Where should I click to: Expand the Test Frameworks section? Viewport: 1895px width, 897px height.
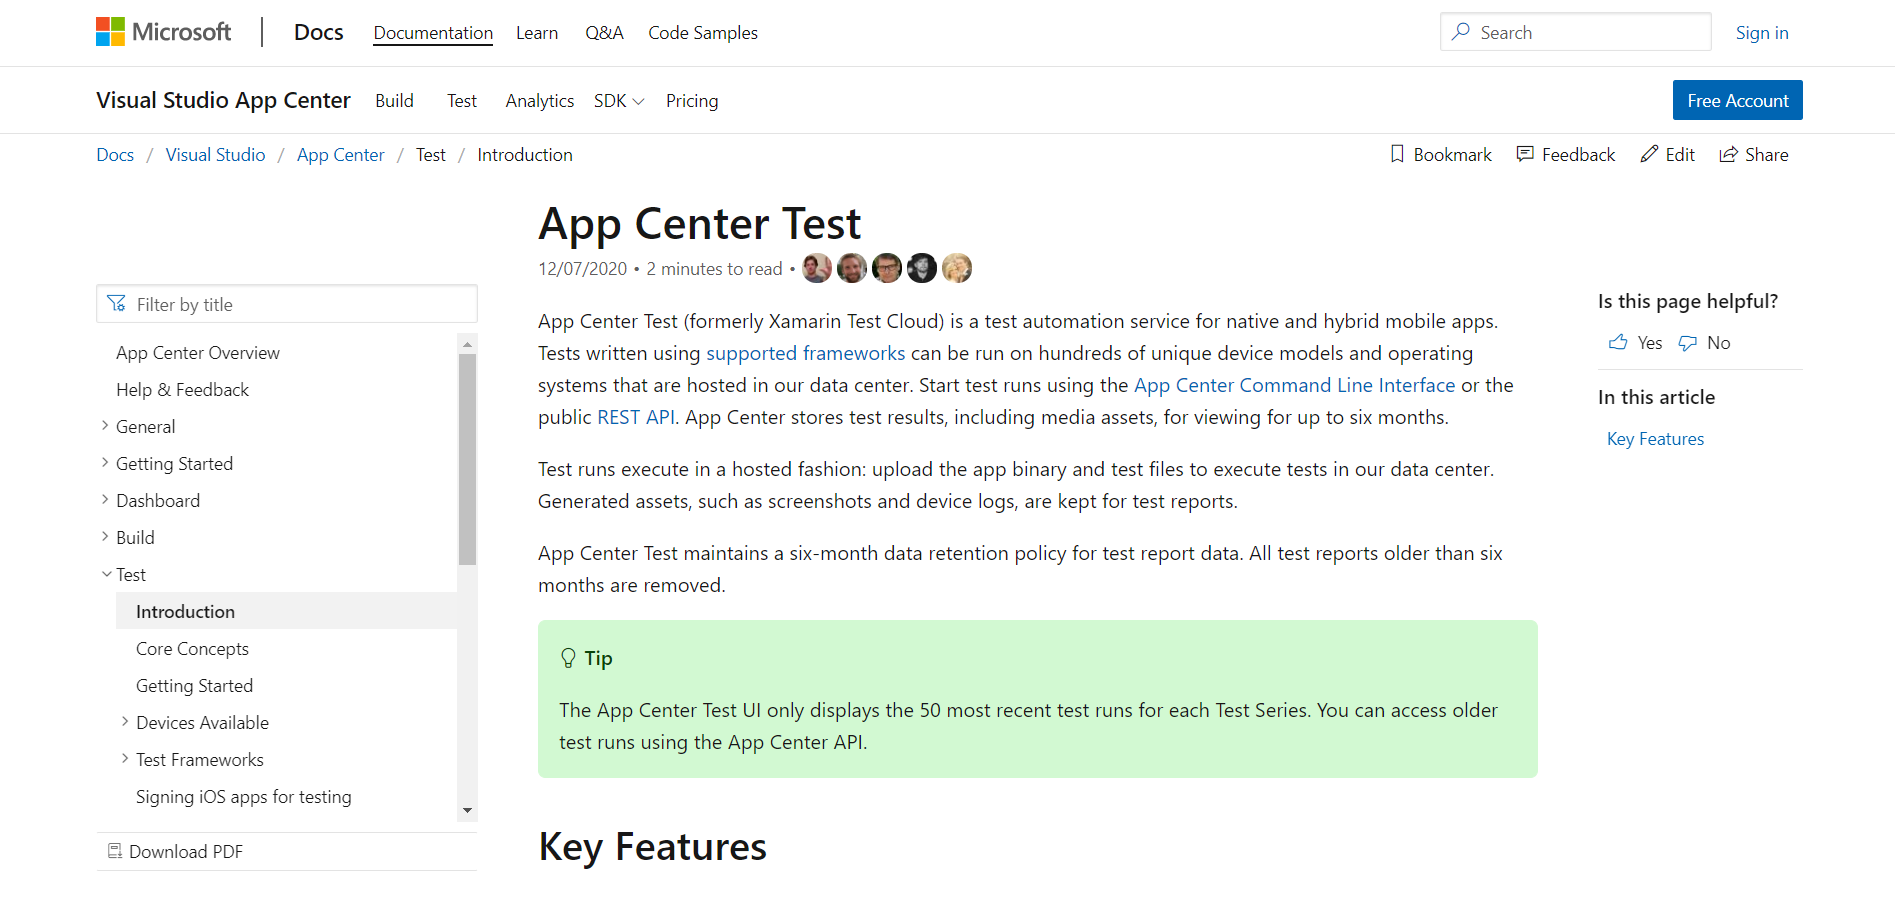tap(125, 759)
